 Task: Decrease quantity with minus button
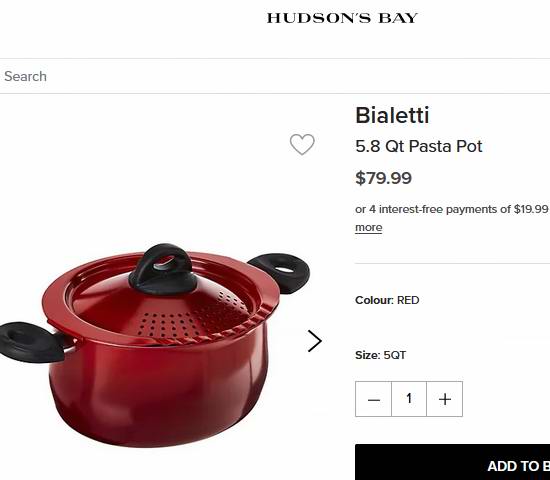[373, 399]
